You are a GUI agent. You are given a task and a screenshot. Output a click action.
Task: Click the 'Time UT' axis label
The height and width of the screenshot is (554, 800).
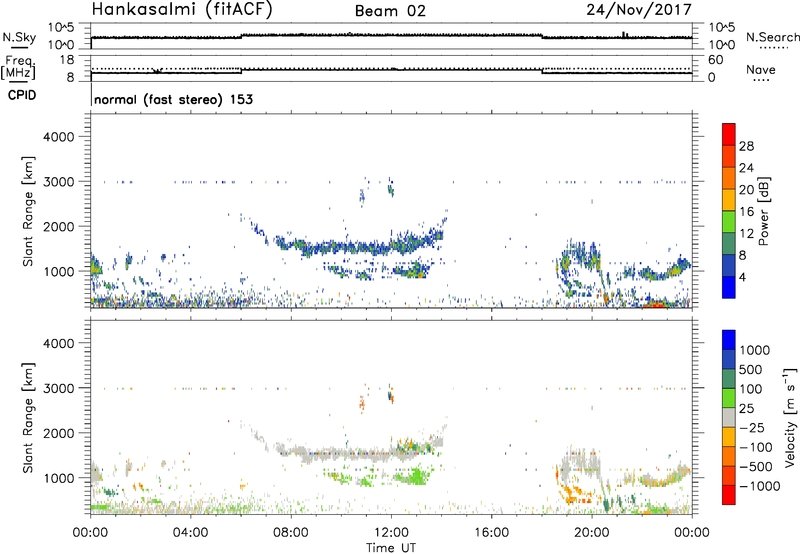(391, 548)
